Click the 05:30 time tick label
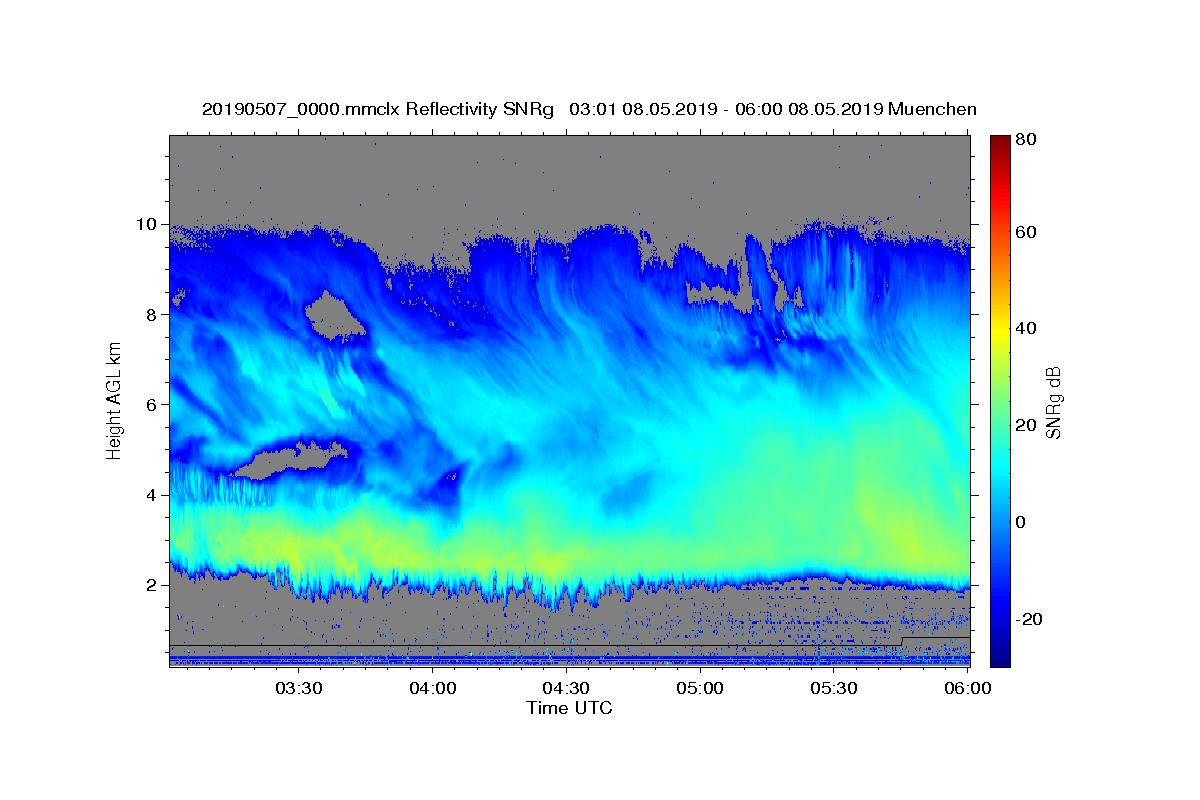Image resolution: width=1200 pixels, height=800 pixels. point(834,689)
